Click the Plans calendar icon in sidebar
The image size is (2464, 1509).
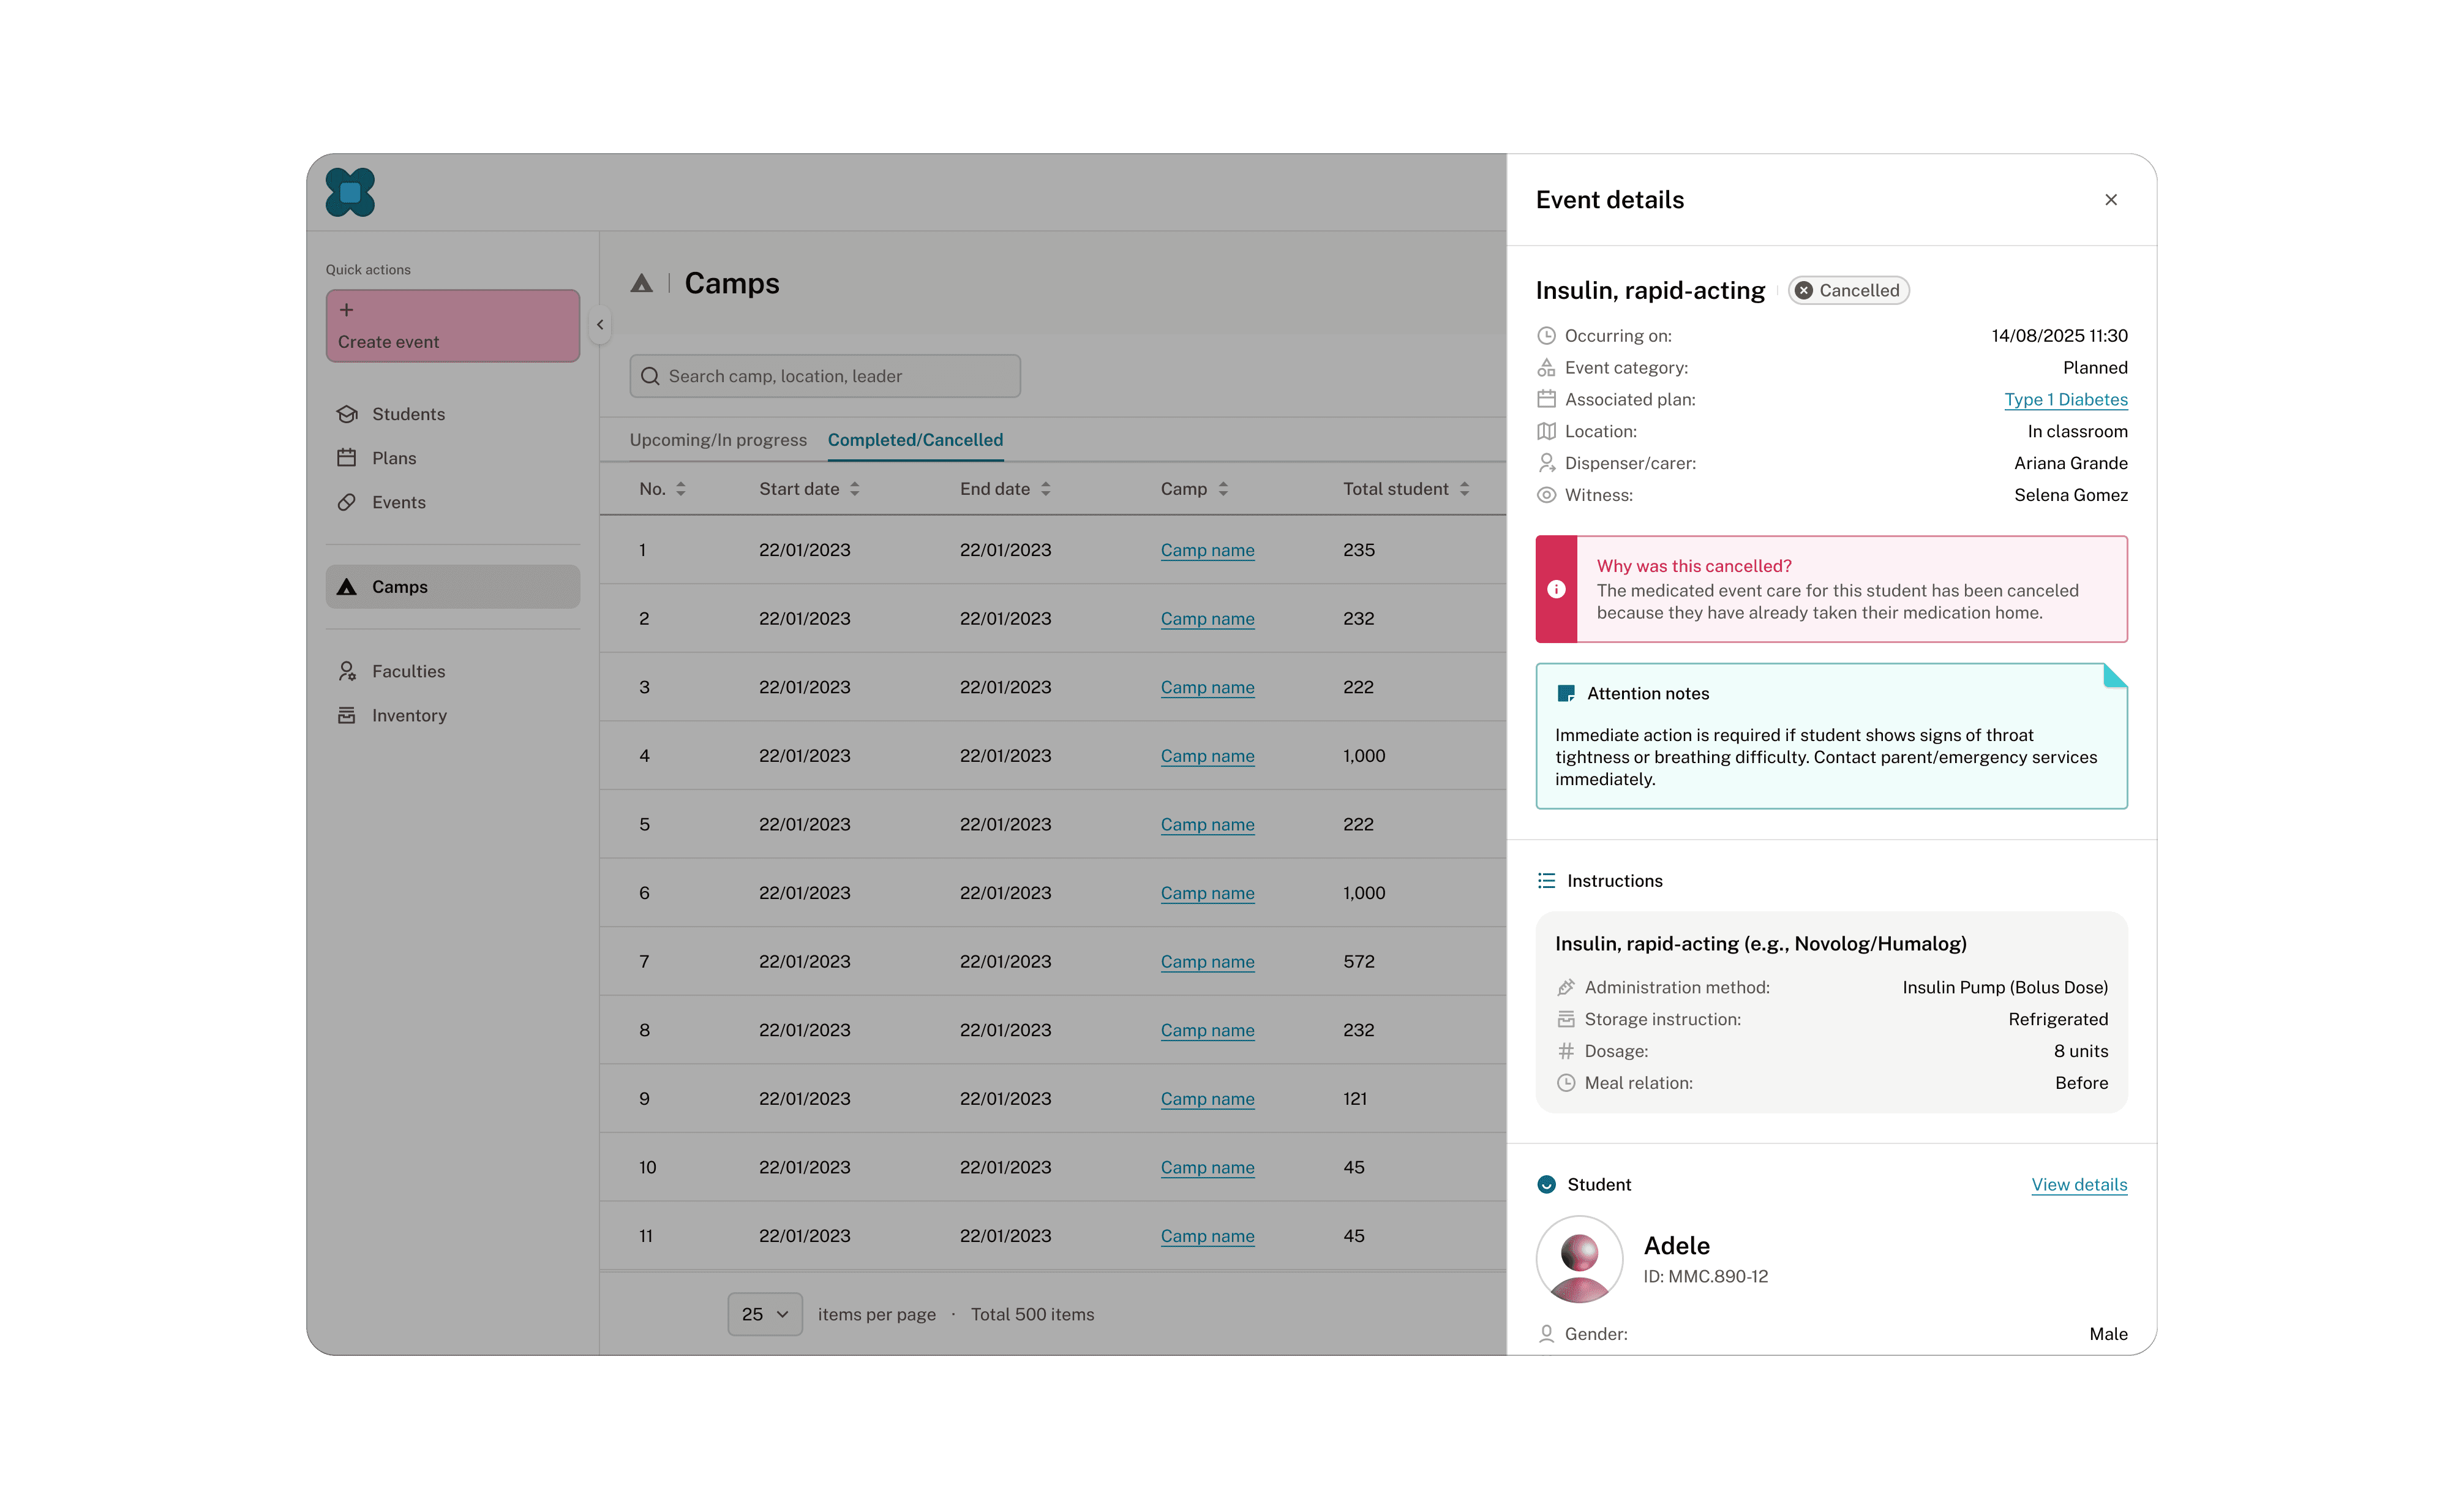pos(347,458)
